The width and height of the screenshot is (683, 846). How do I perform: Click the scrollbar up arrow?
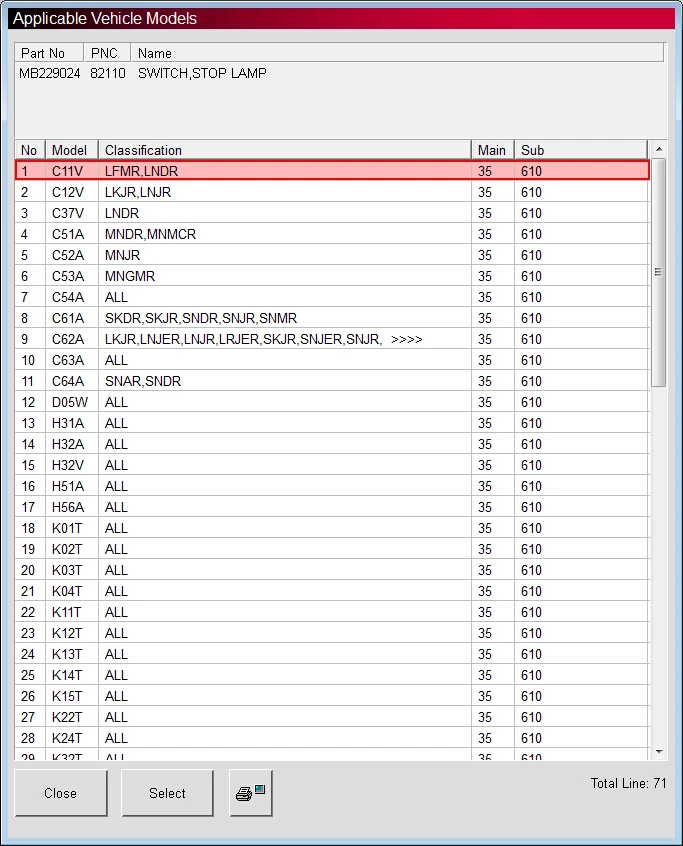coord(659,149)
